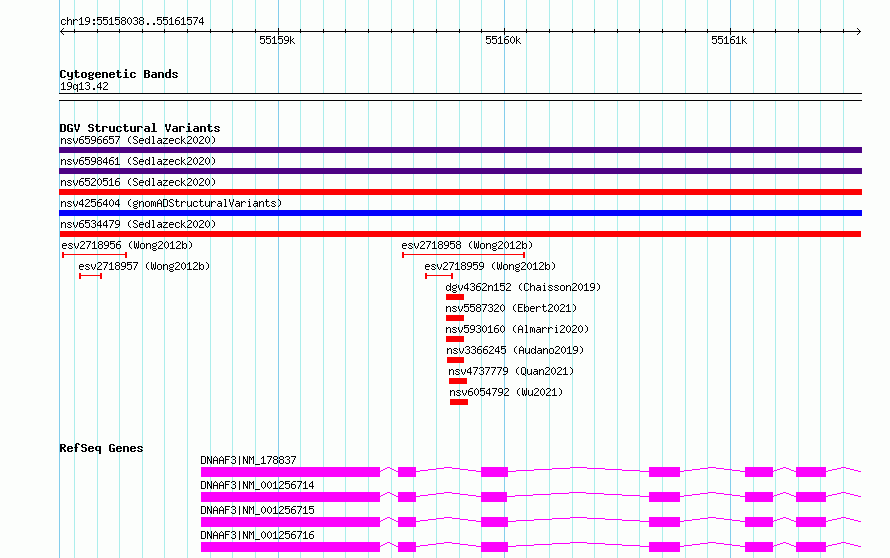Image resolution: width=890 pixels, height=558 pixels.
Task: Open esv2718958 (Wong2012b) variant label
Action: pyautogui.click(x=467, y=245)
